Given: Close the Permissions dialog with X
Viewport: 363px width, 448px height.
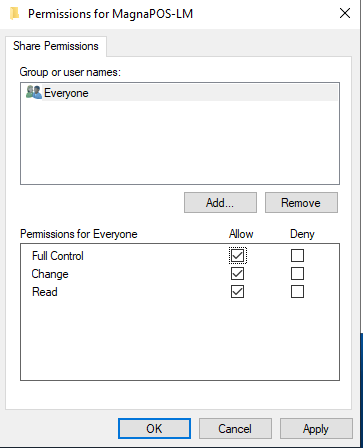Looking at the screenshot, I should (x=345, y=13).
